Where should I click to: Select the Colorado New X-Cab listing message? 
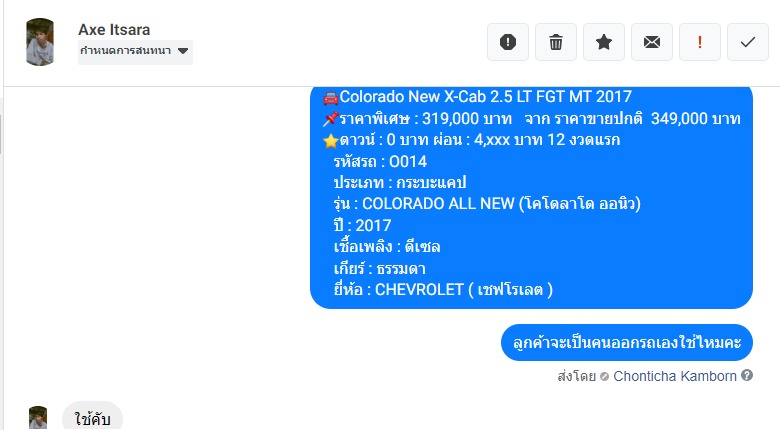pos(531,197)
